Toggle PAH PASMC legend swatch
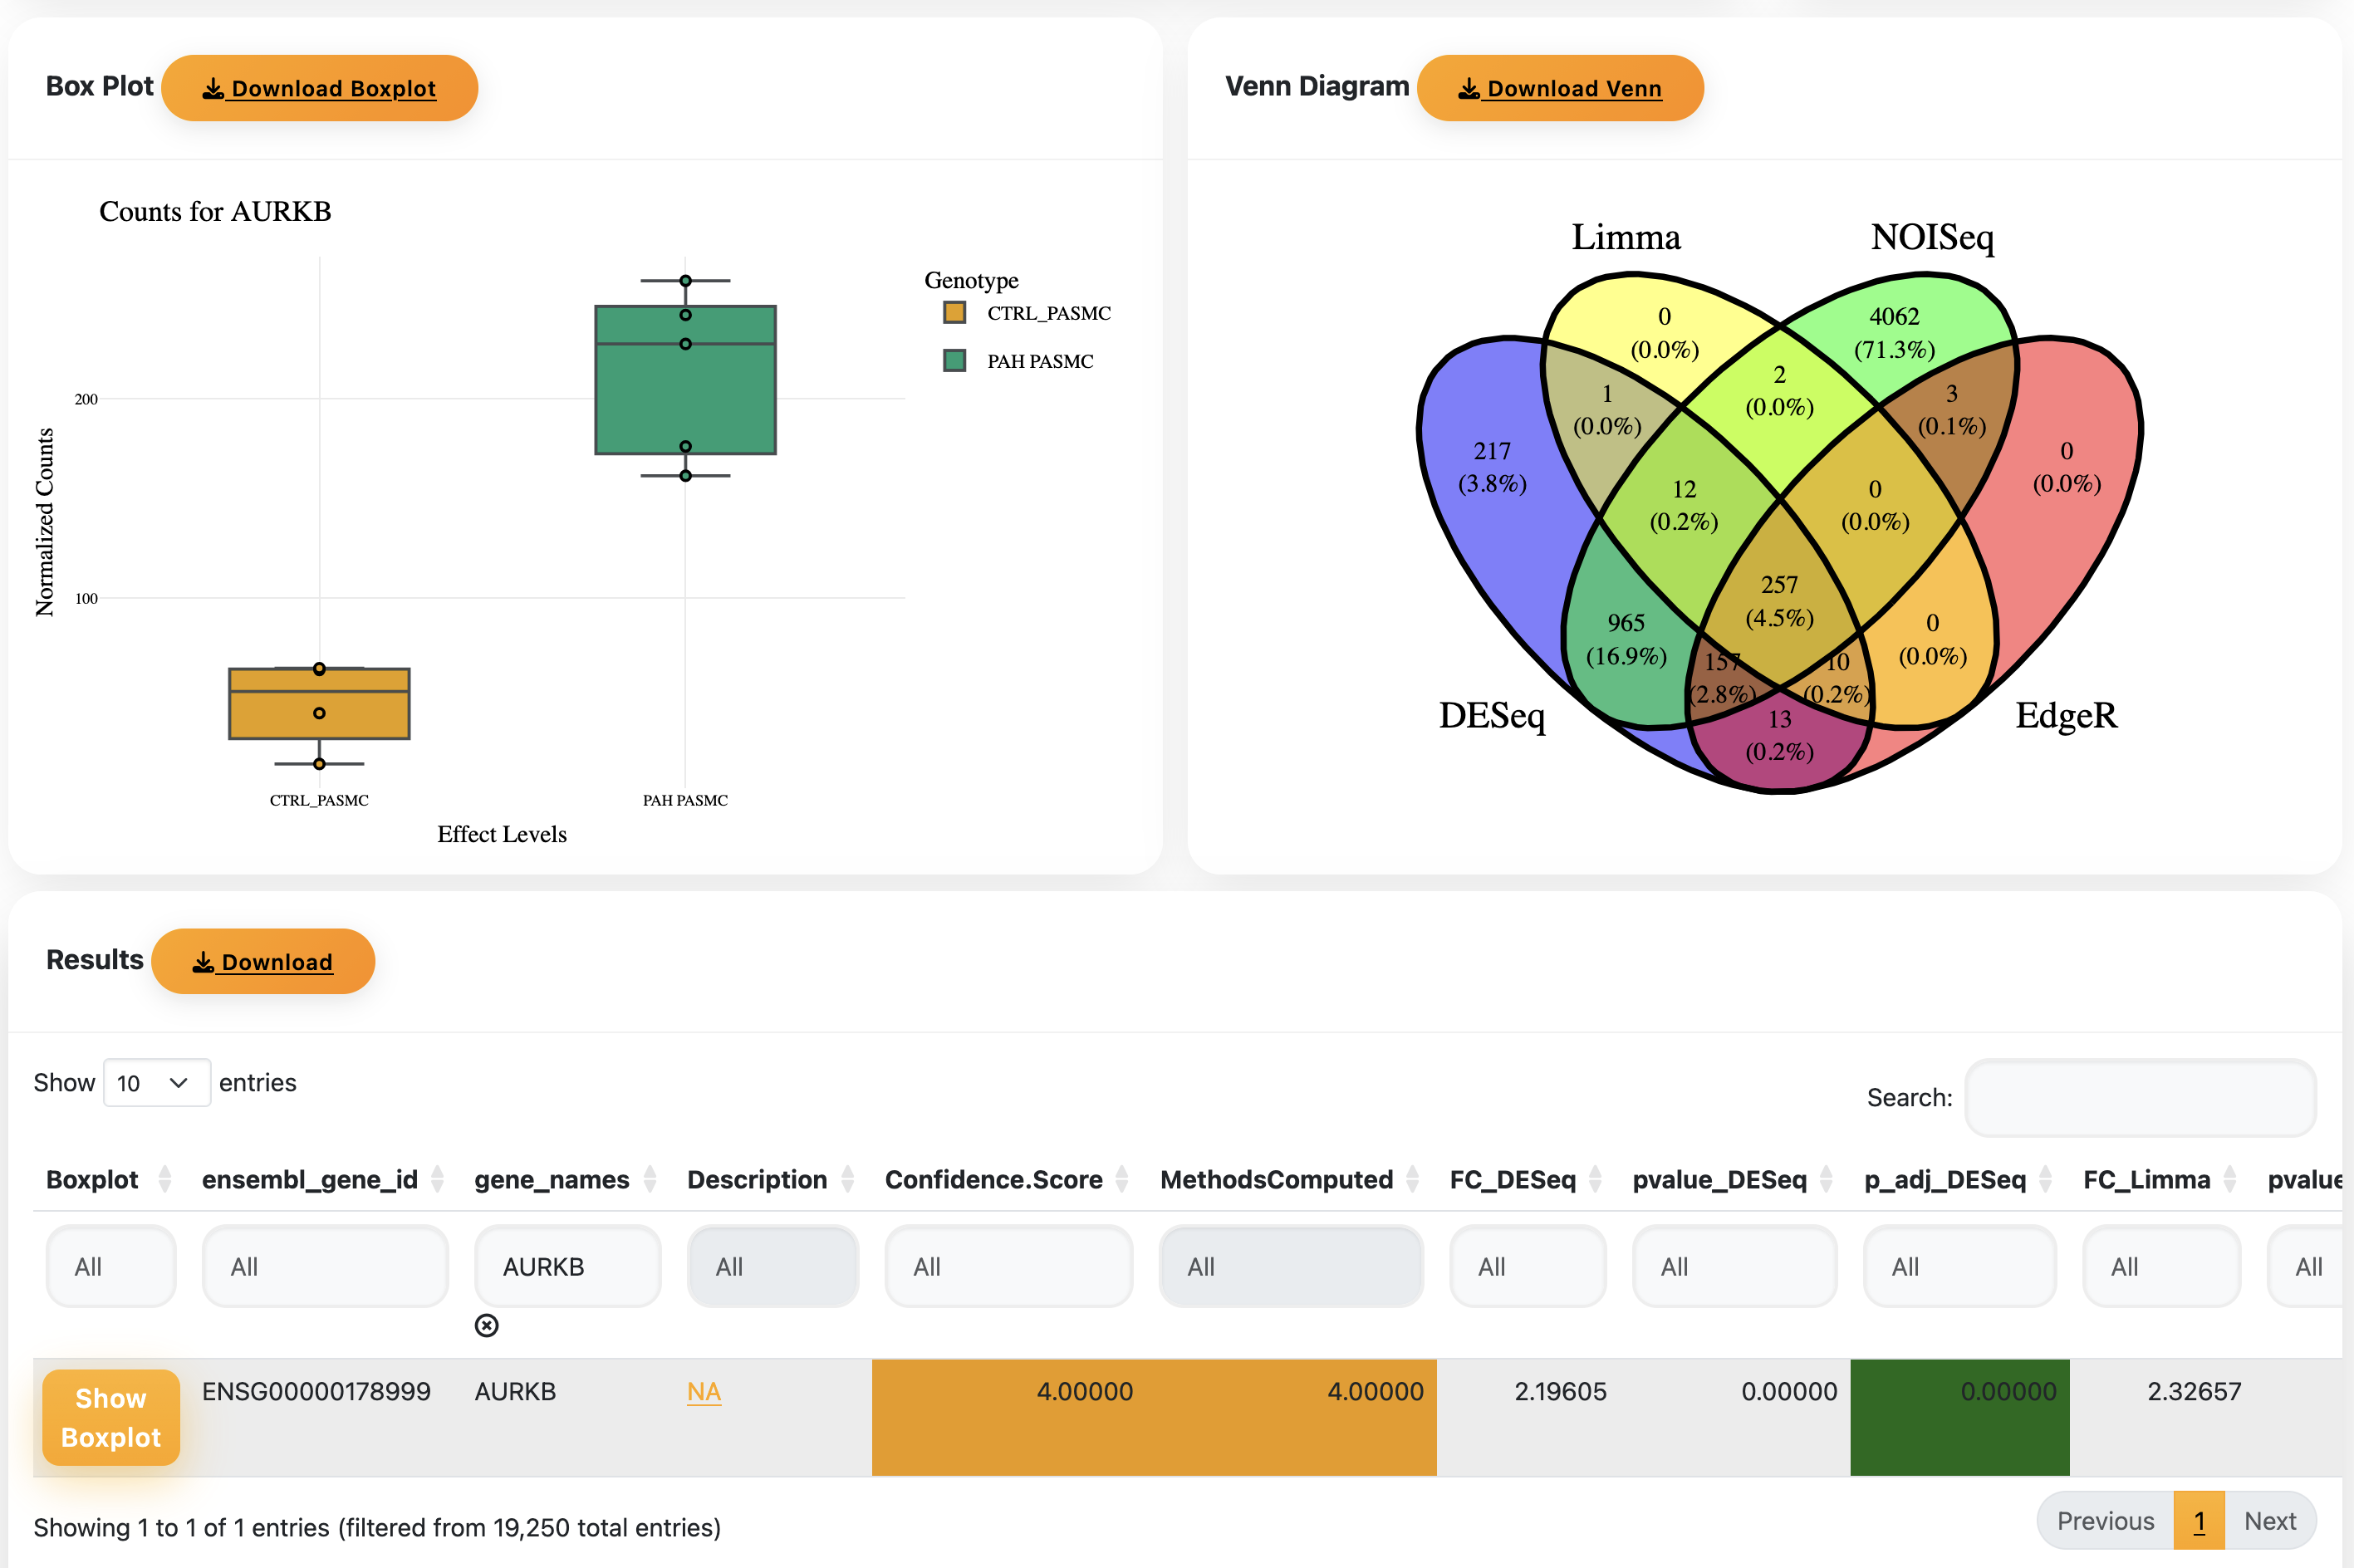Screen dimensions: 2354x1568 tap(955, 361)
